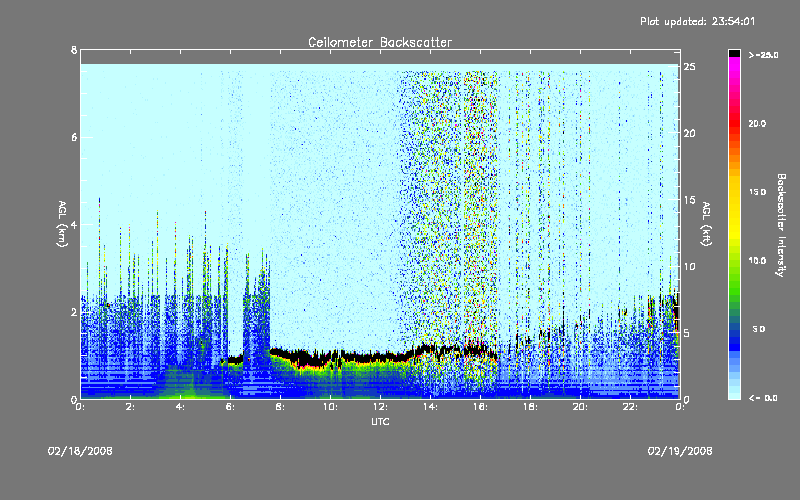Click the '8' km tick on left axis

(74, 50)
